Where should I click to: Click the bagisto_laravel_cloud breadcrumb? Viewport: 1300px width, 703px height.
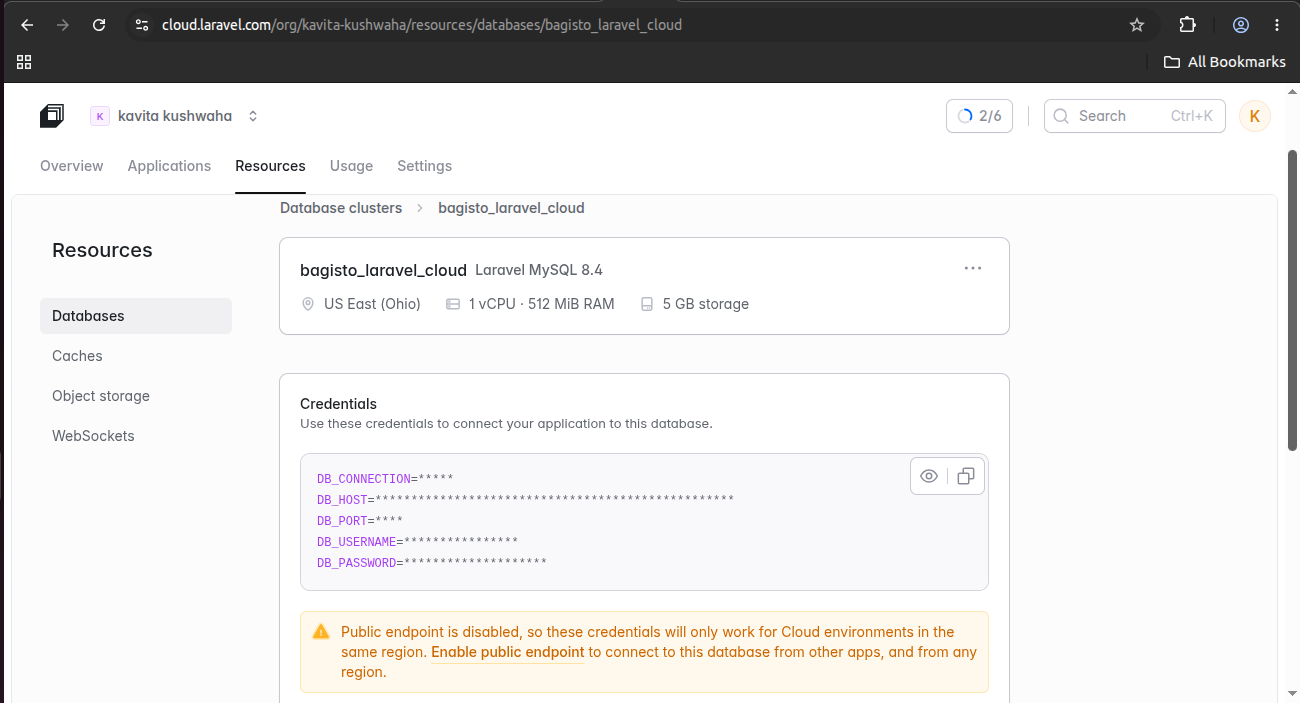click(x=511, y=208)
